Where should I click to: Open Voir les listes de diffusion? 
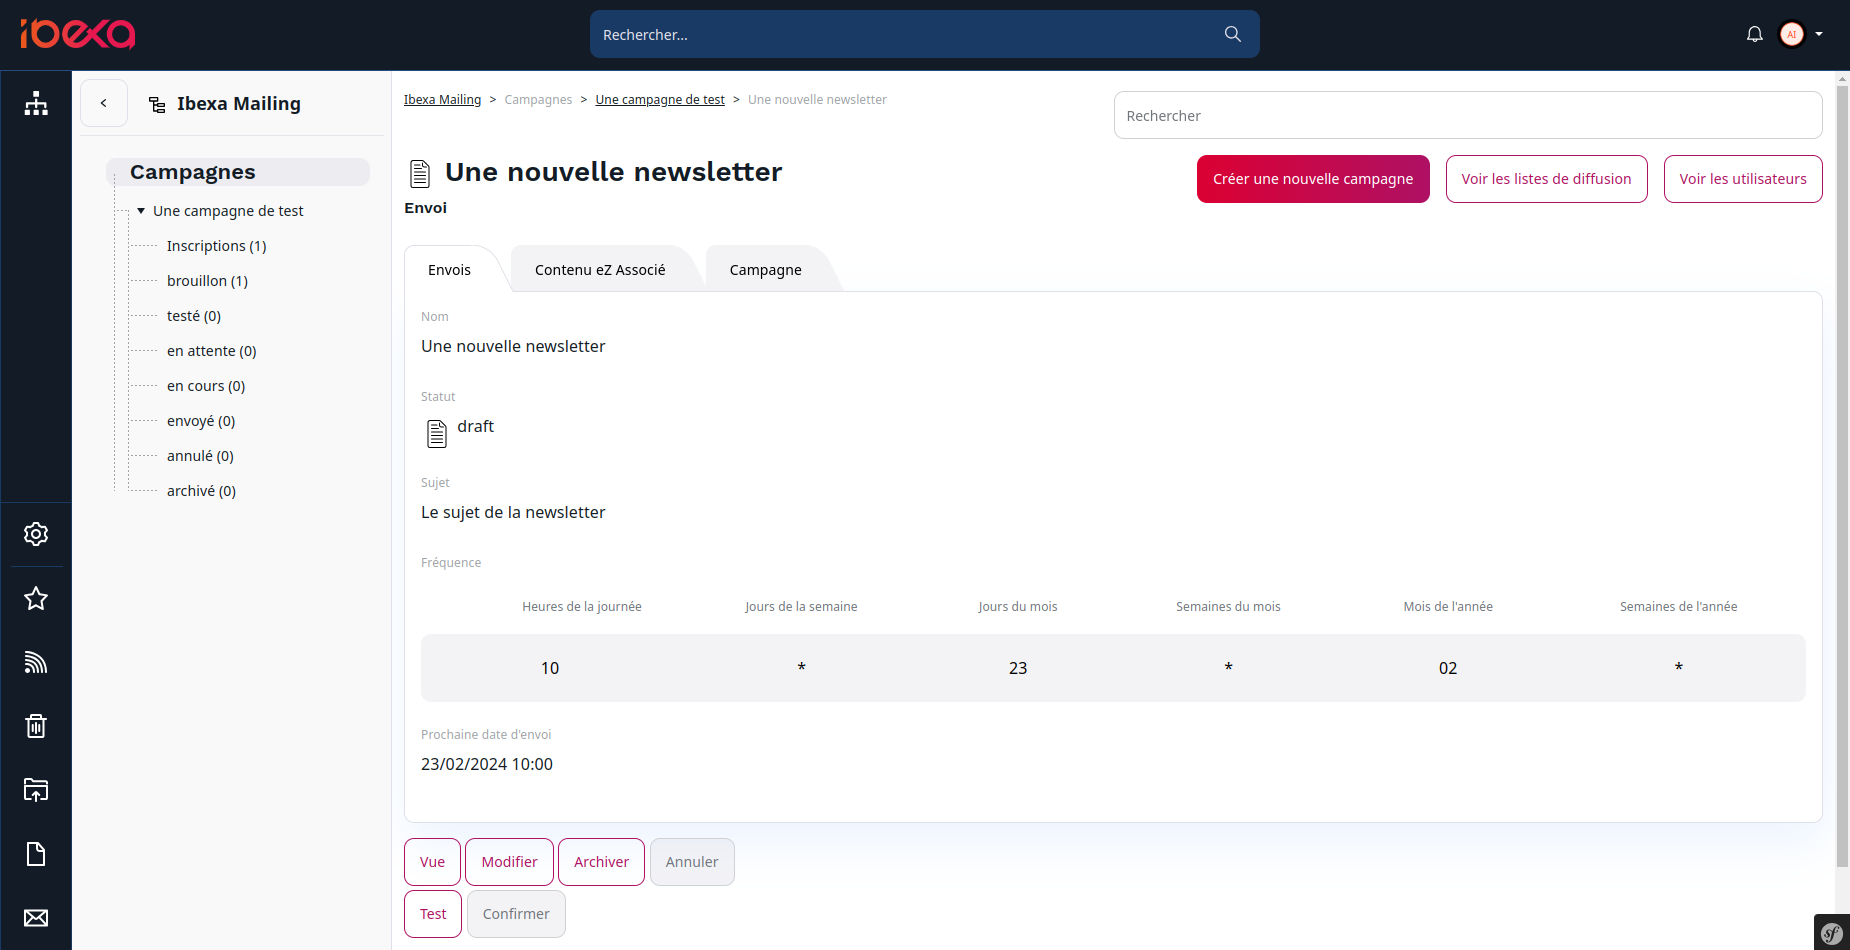point(1546,179)
